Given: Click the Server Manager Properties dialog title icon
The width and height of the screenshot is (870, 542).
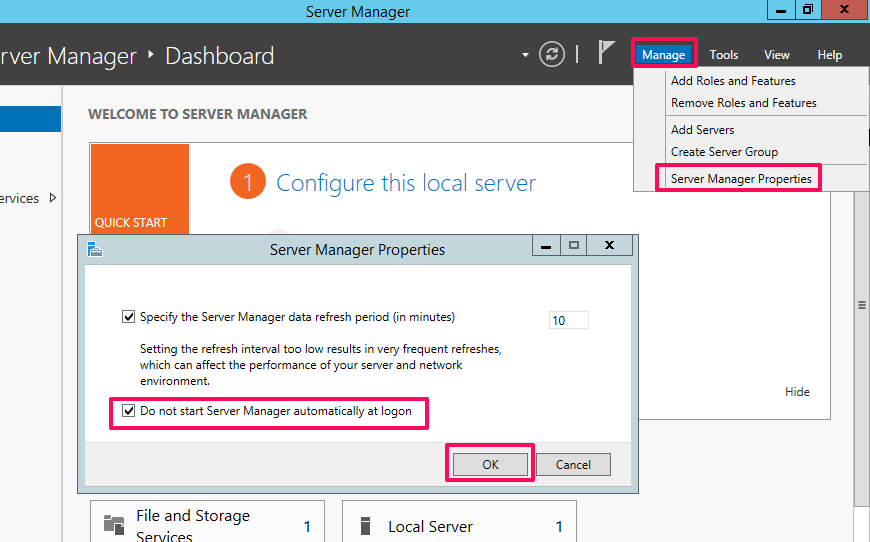Looking at the screenshot, I should (95, 250).
